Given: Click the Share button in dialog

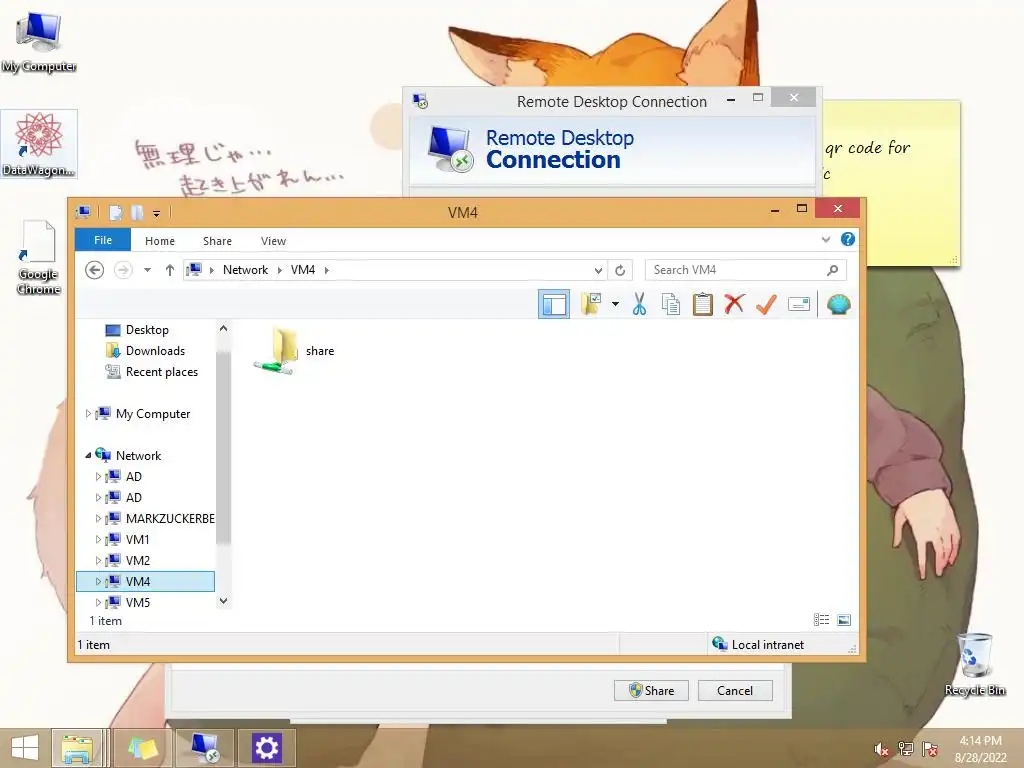Looking at the screenshot, I should [651, 690].
